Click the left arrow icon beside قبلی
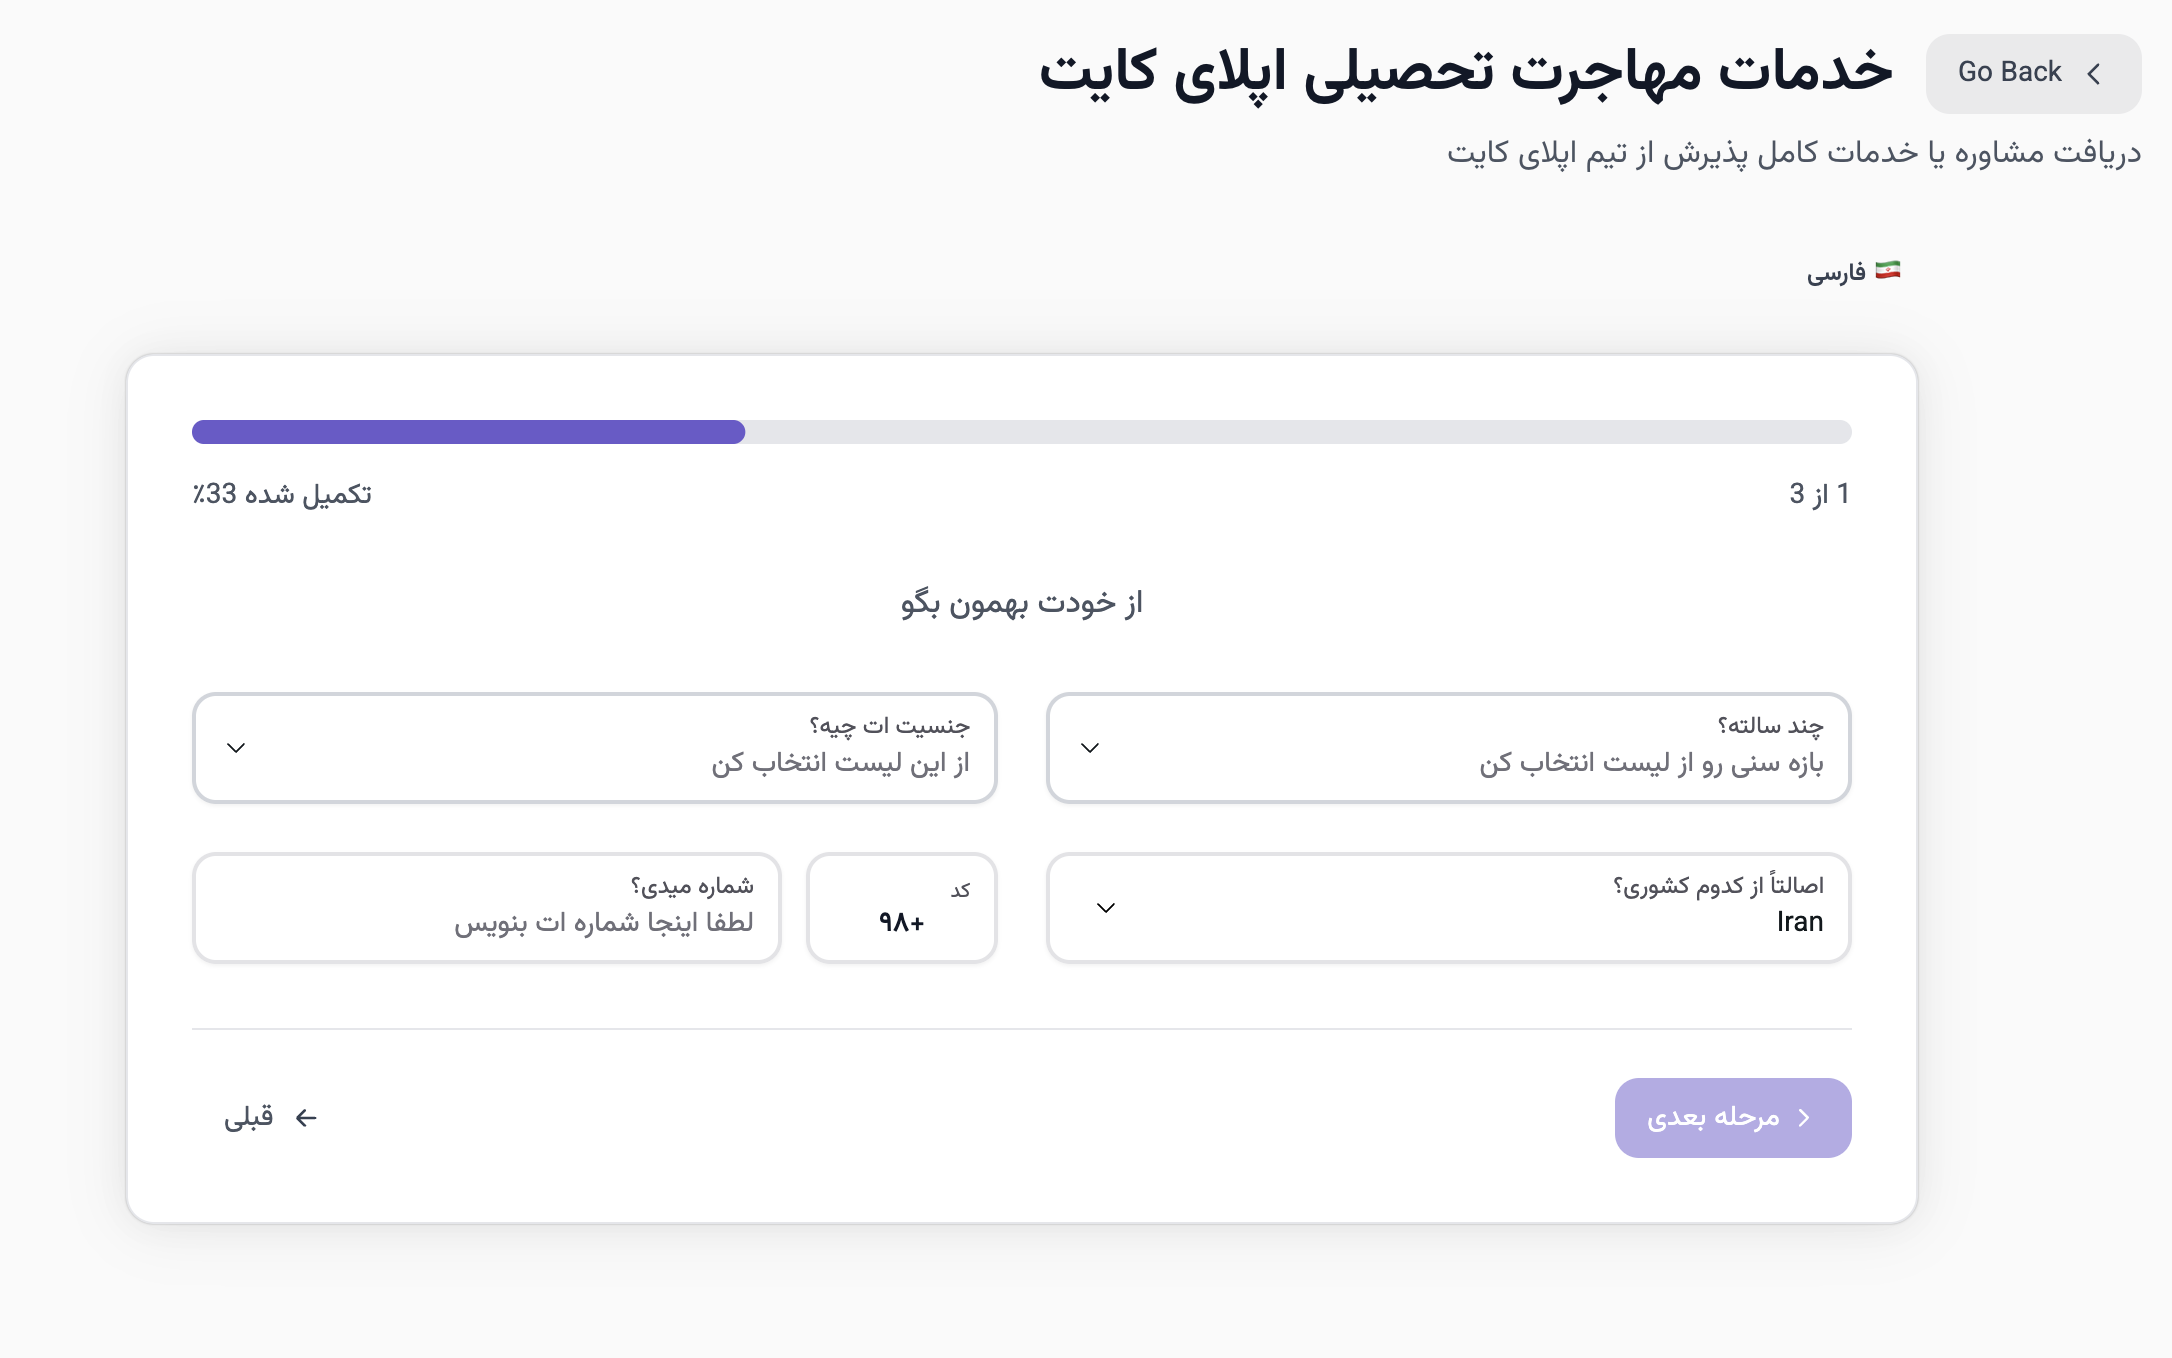2172x1358 pixels. [x=305, y=1117]
